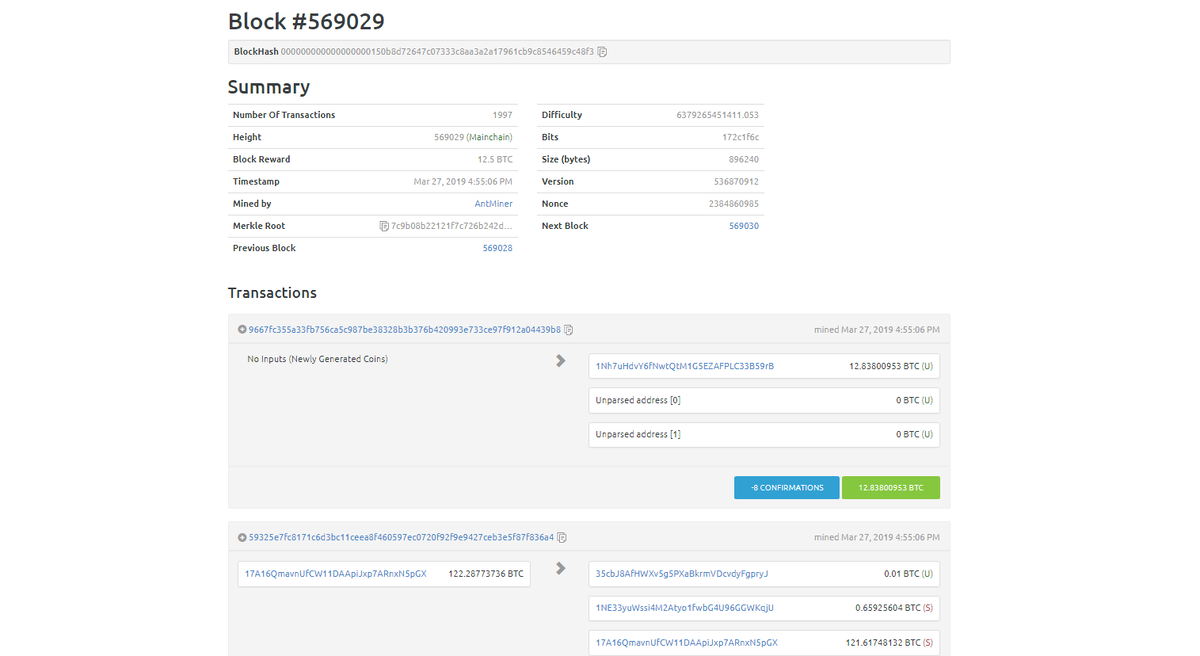Screen dimensions: 1200x656
Task: Select the Block #569029 heading
Action: coord(306,21)
